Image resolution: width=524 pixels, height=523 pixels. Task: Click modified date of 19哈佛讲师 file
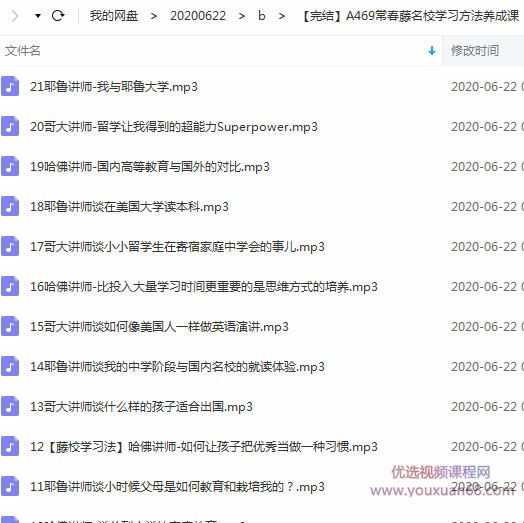pyautogui.click(x=487, y=167)
